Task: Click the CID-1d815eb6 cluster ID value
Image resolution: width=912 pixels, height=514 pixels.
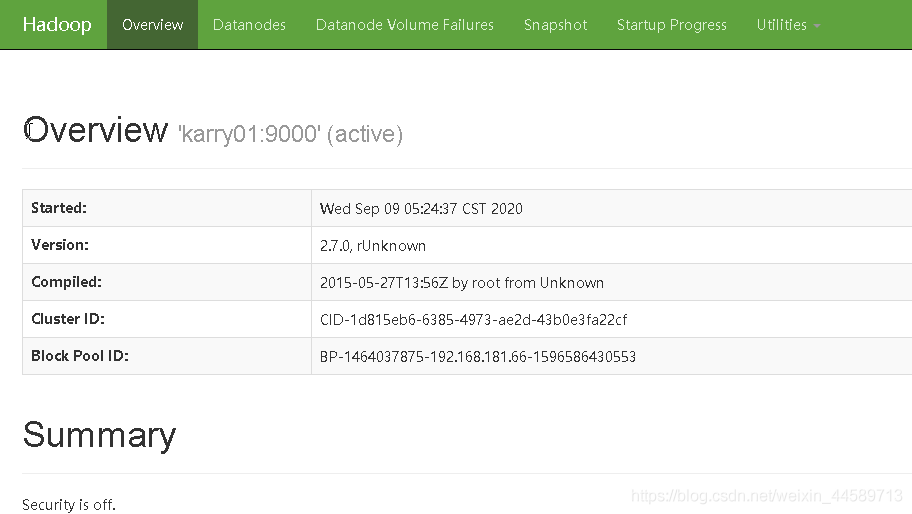Action: pos(473,320)
